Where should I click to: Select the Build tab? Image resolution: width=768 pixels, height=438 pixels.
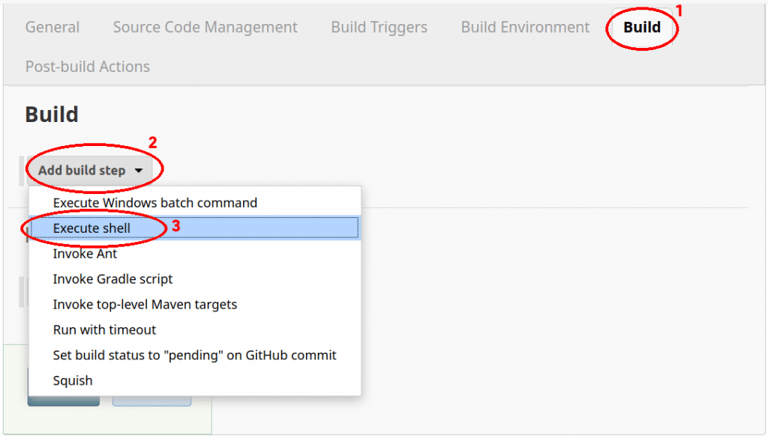click(x=642, y=27)
